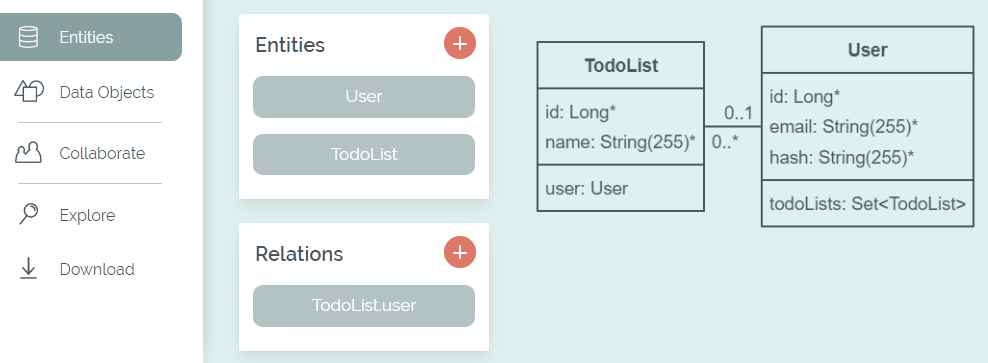
Task: Click the Explore magnifier icon
Action: [x=28, y=214]
